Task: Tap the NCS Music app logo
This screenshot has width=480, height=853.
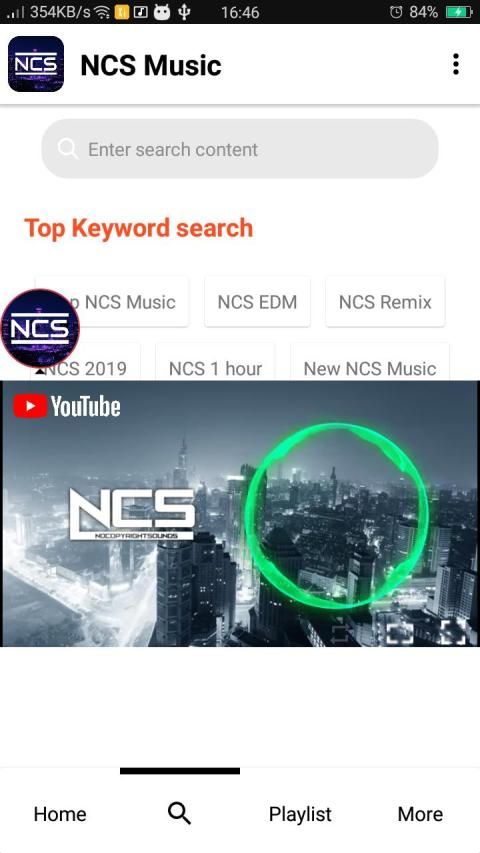Action: (36, 64)
